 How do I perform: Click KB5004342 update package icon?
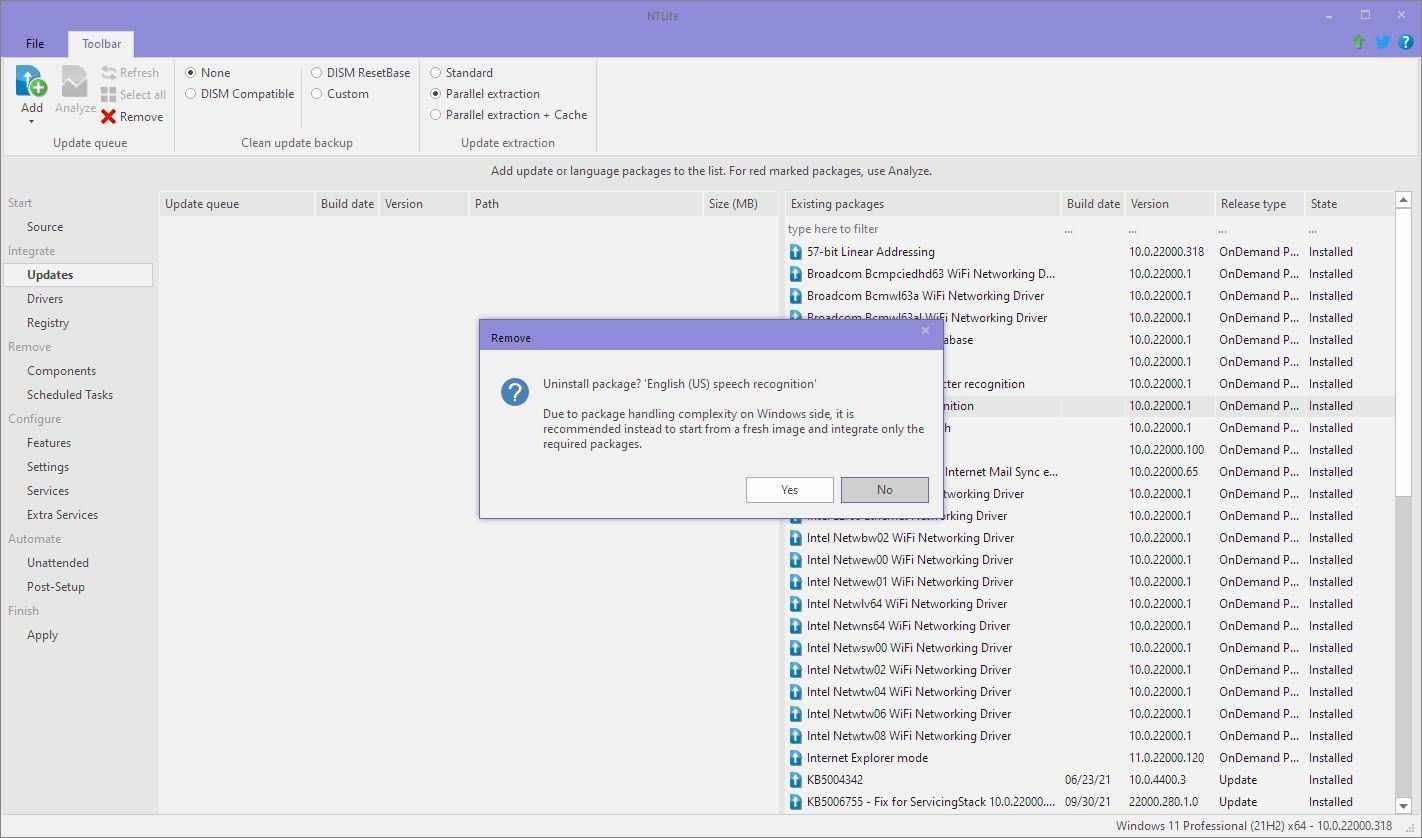796,780
